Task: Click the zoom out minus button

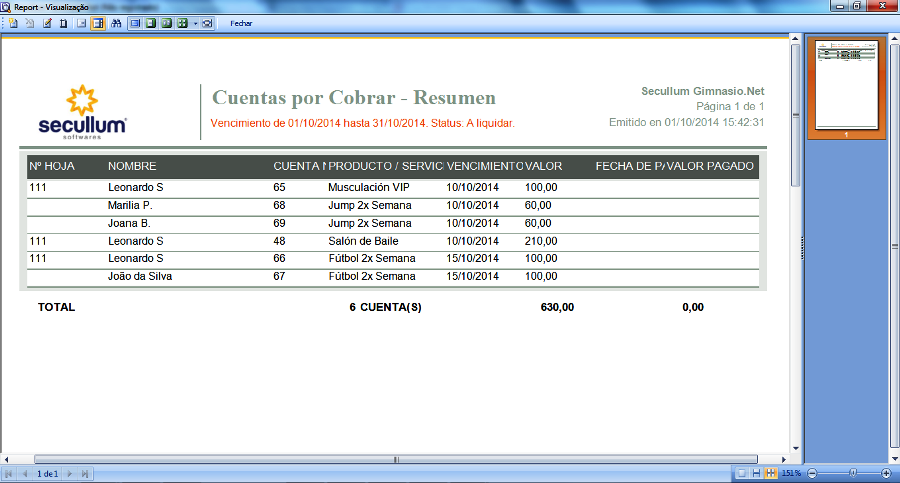Action: [x=812, y=473]
